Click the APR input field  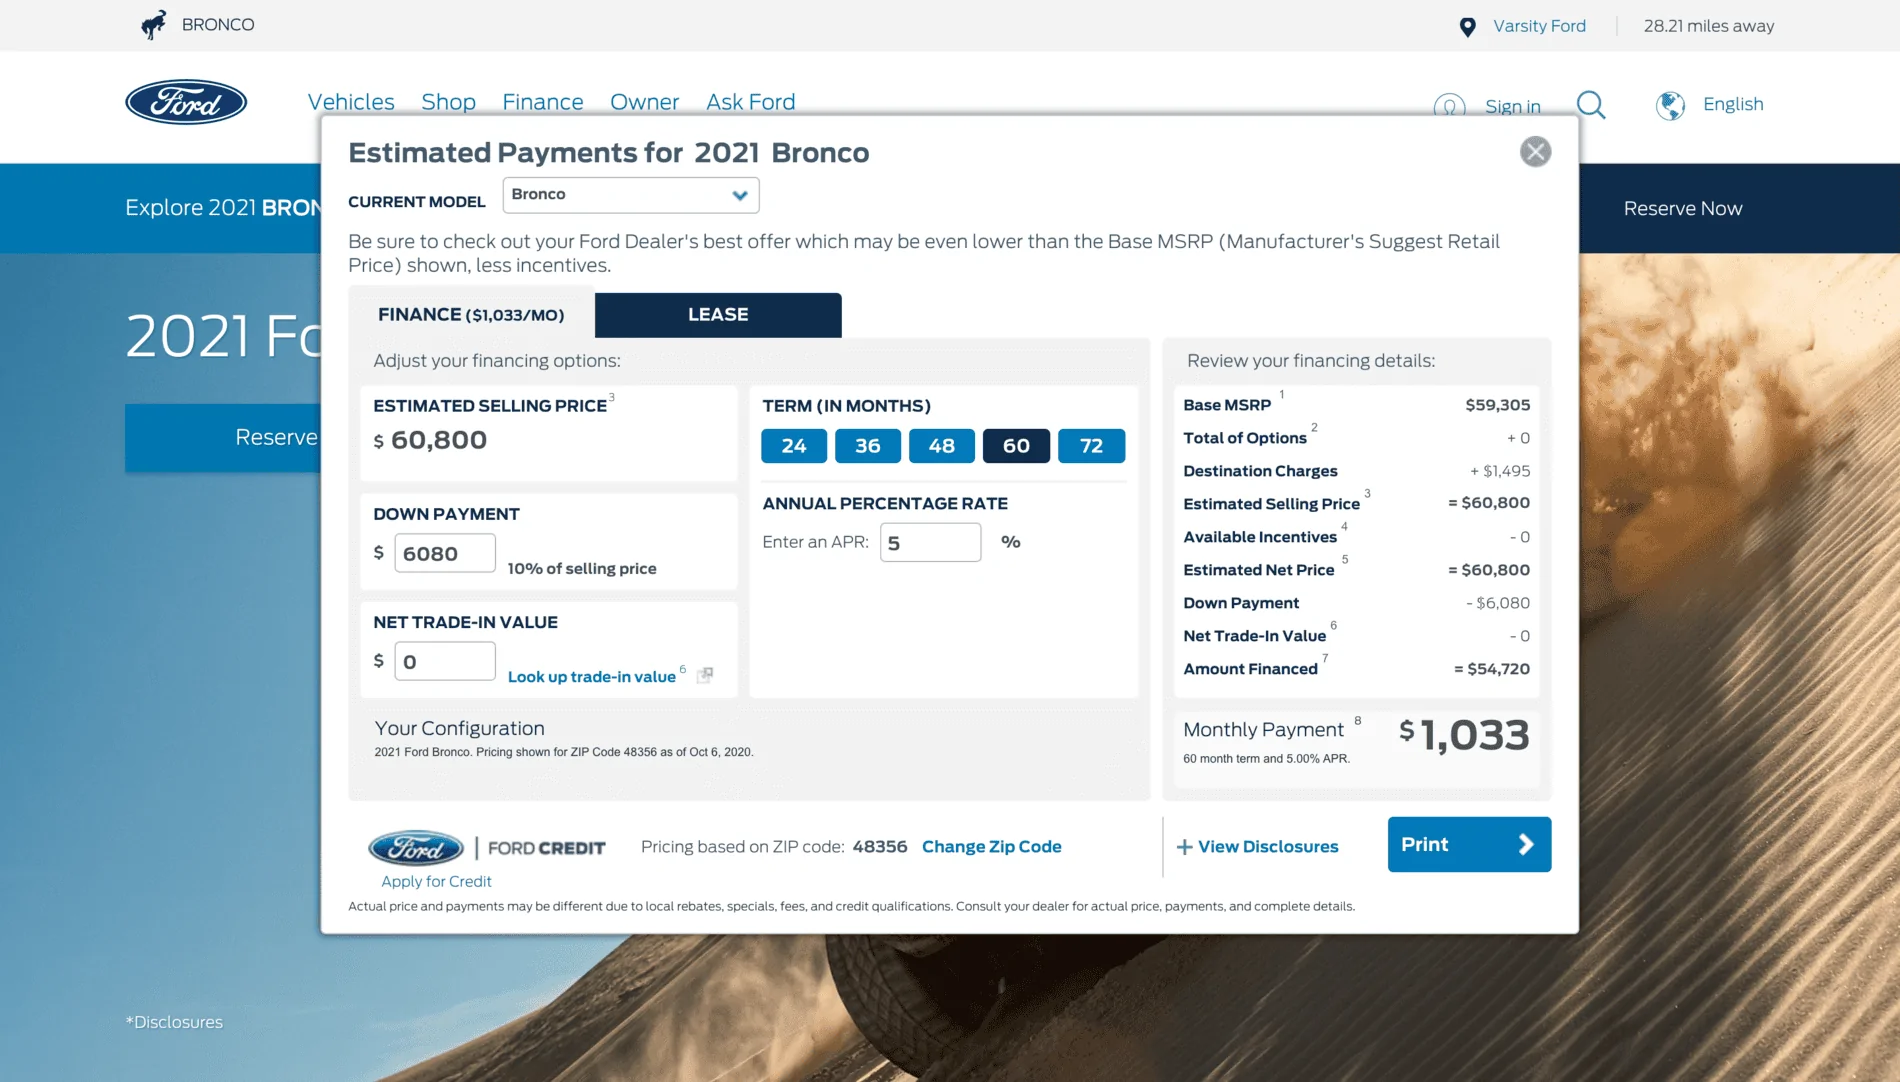pos(930,542)
